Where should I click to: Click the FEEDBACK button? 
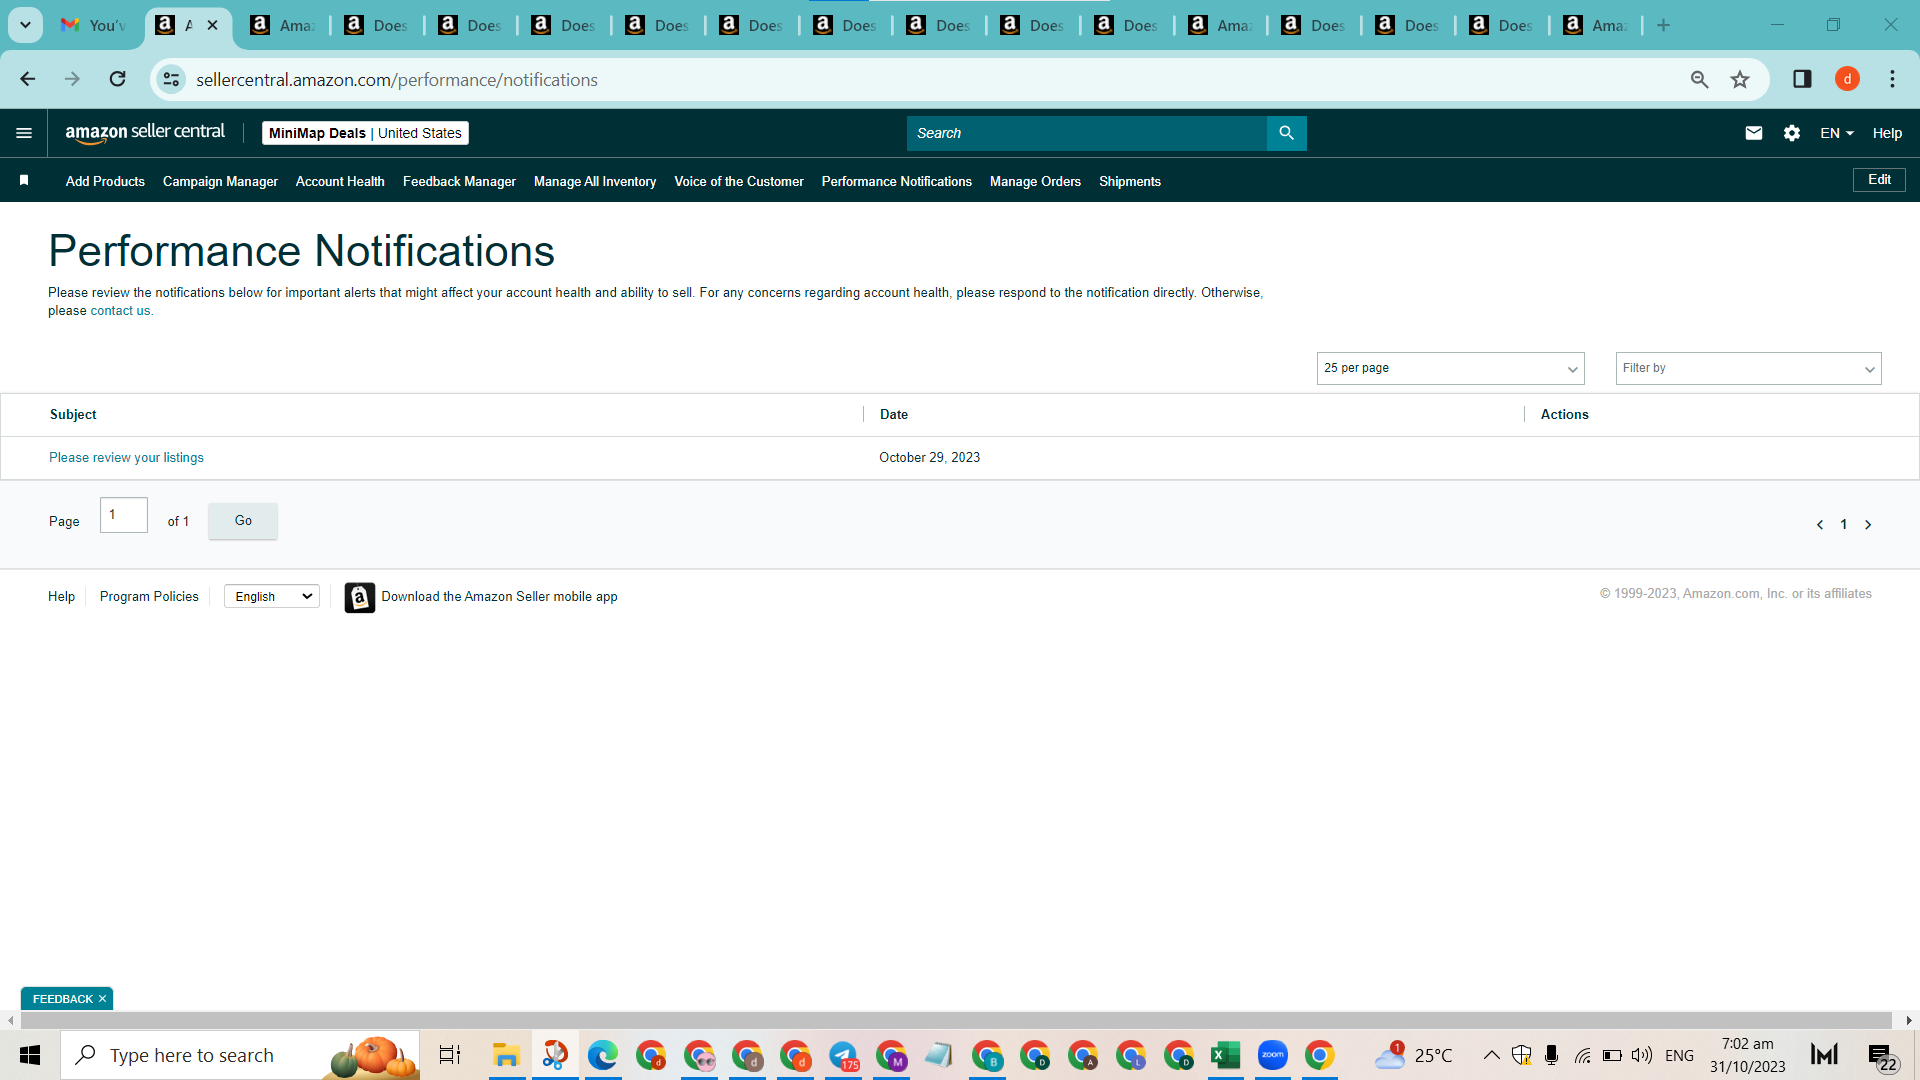pyautogui.click(x=62, y=999)
